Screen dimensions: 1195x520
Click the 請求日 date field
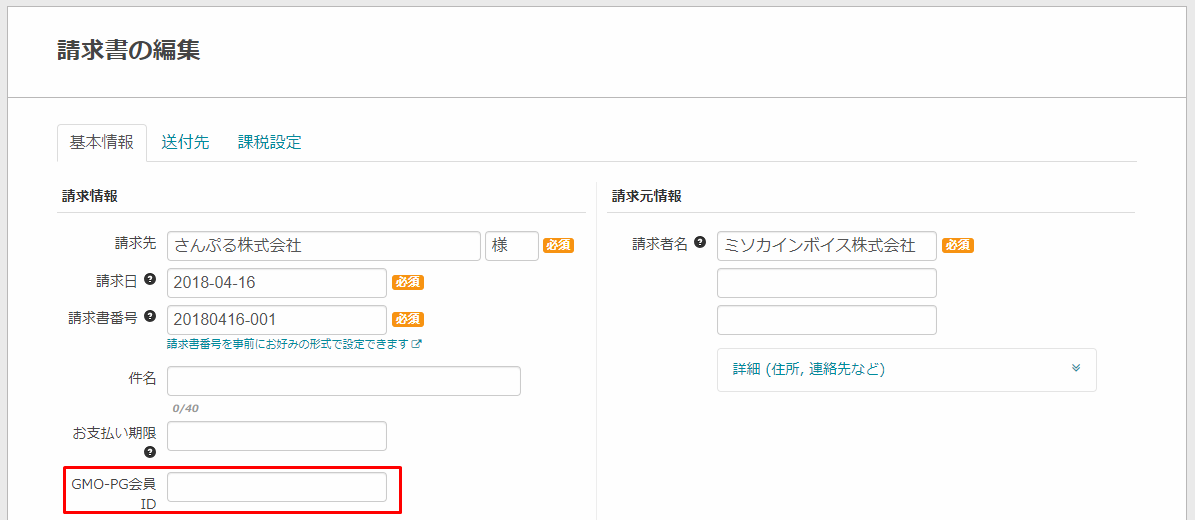coord(277,282)
